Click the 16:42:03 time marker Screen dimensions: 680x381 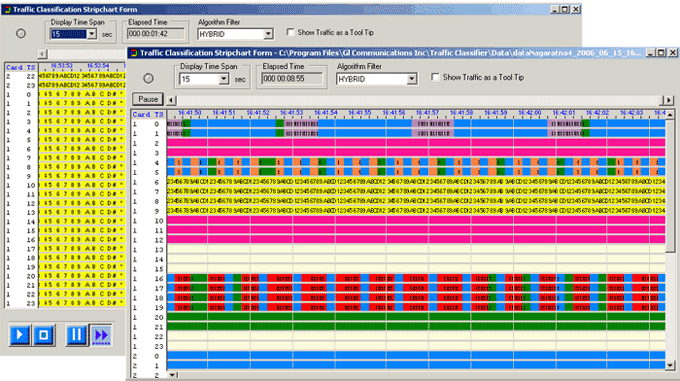tap(631, 113)
